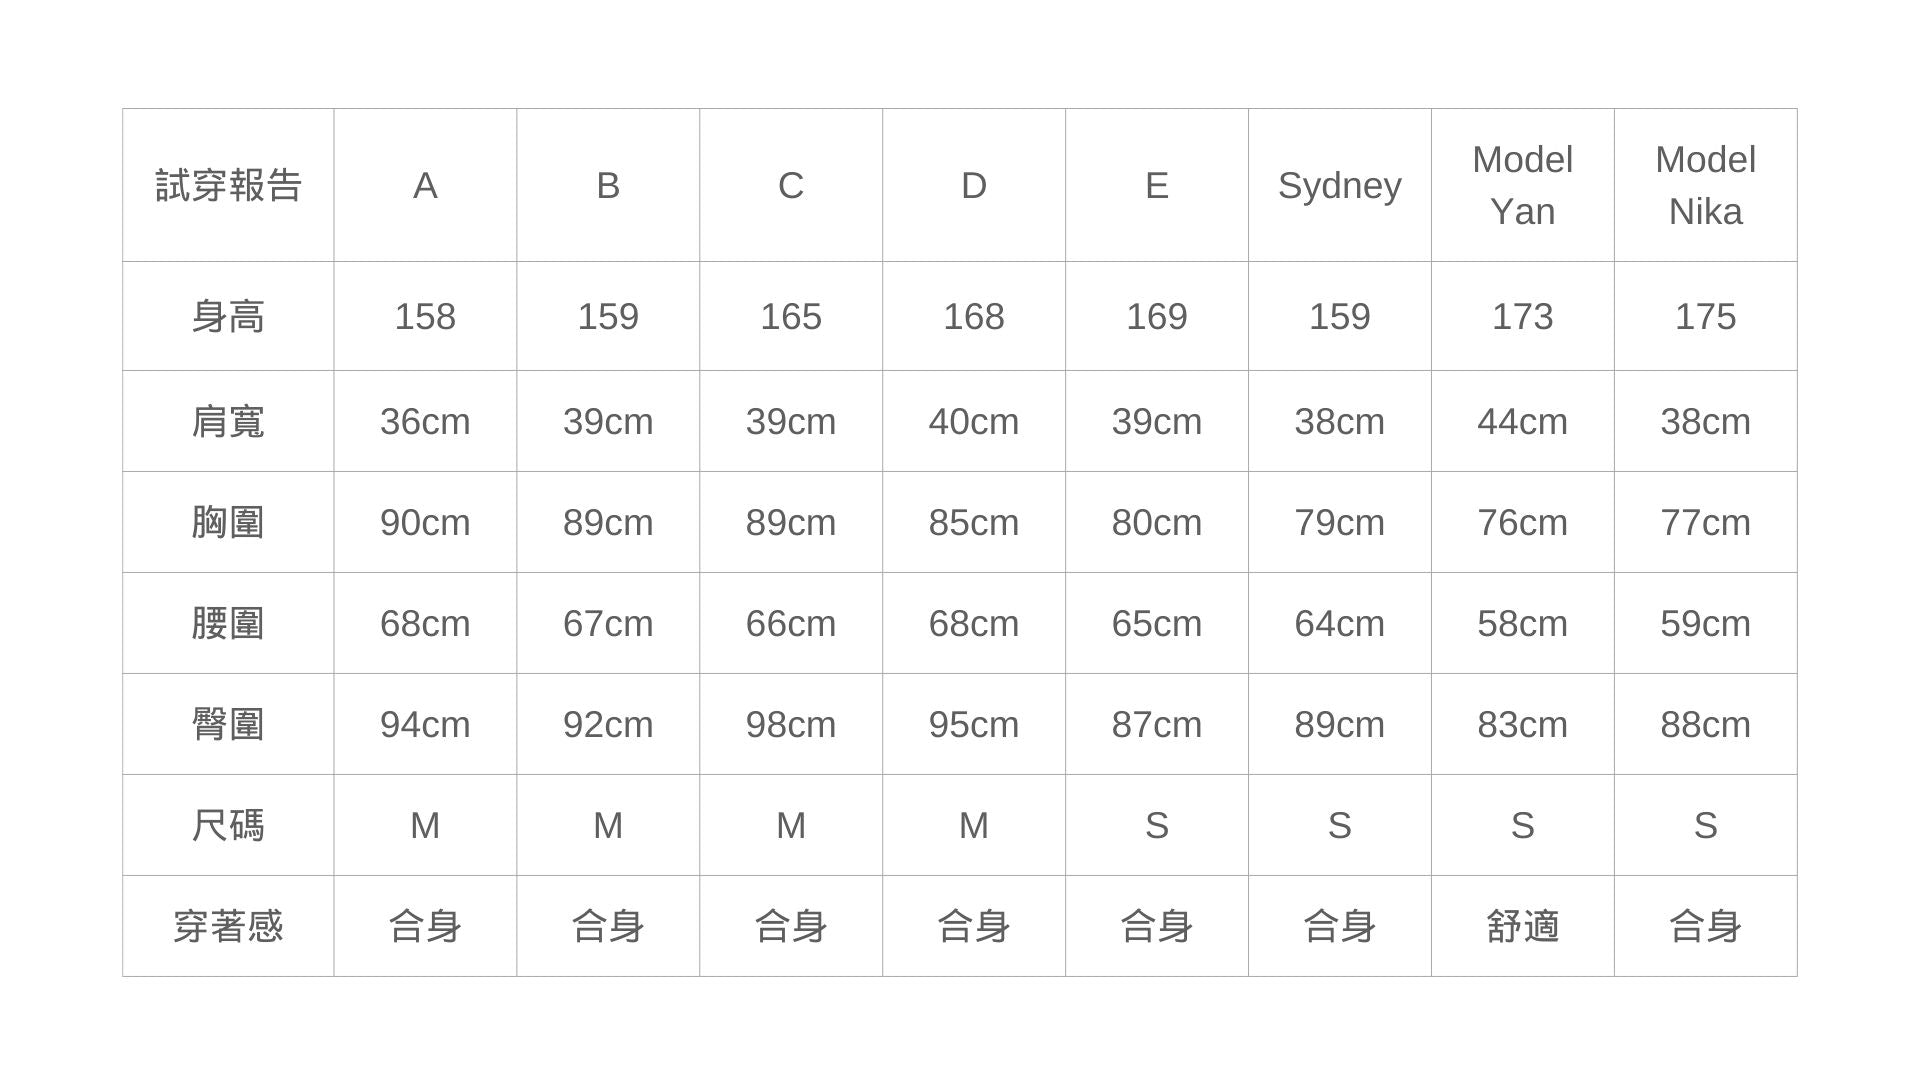Viewport: 1920px width, 1080px height.
Task: Click the 尺碼 row label
Action: point(228,826)
